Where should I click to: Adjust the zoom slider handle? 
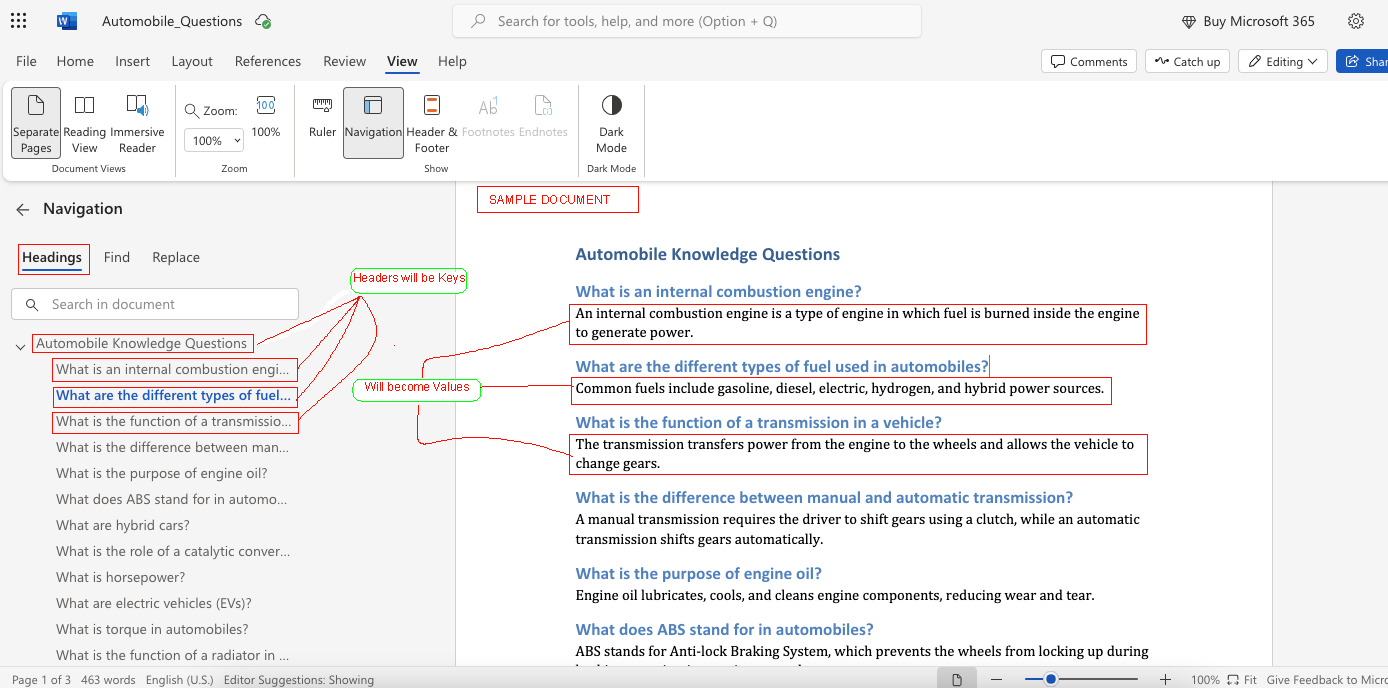click(x=1051, y=680)
